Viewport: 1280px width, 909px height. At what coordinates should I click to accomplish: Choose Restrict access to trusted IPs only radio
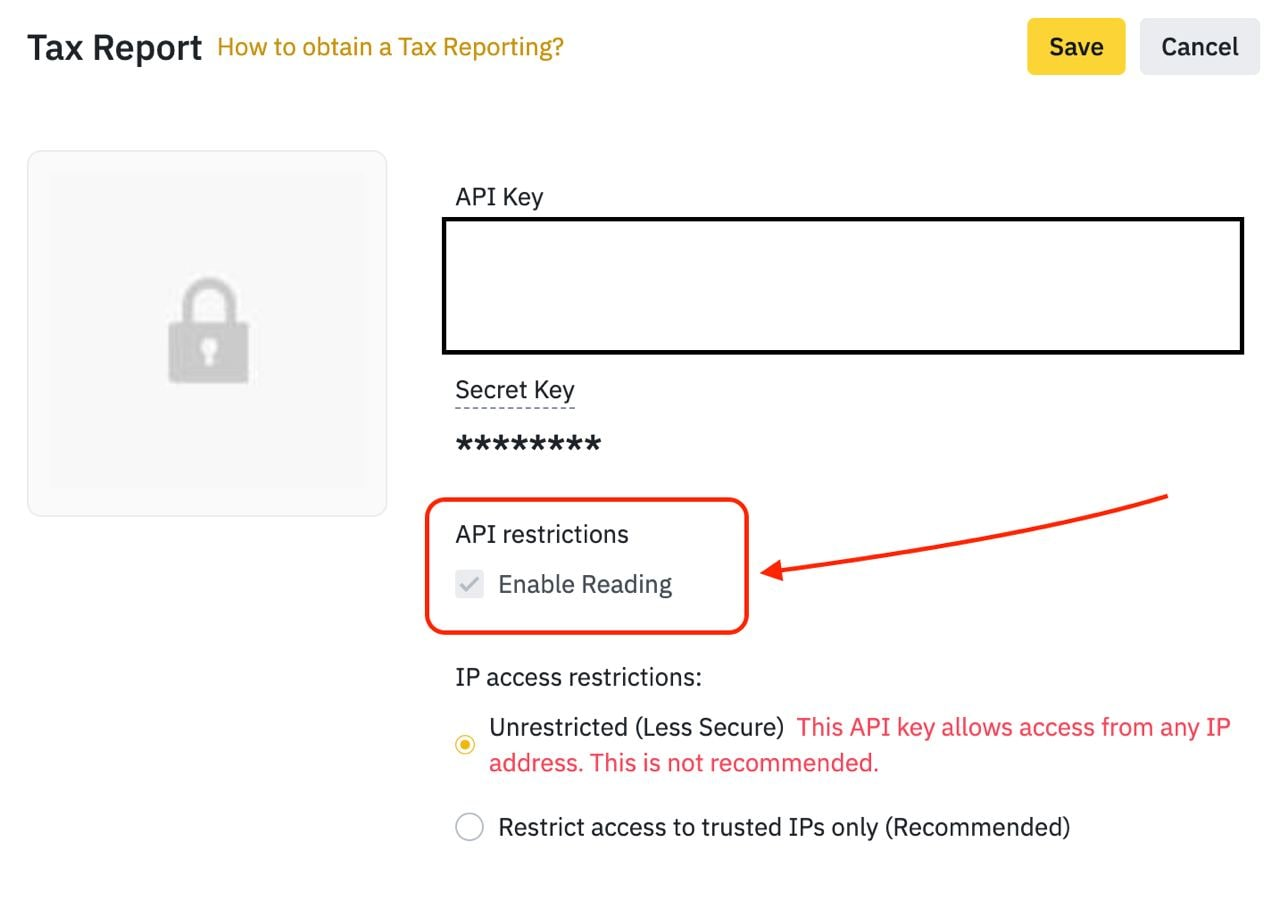[469, 827]
